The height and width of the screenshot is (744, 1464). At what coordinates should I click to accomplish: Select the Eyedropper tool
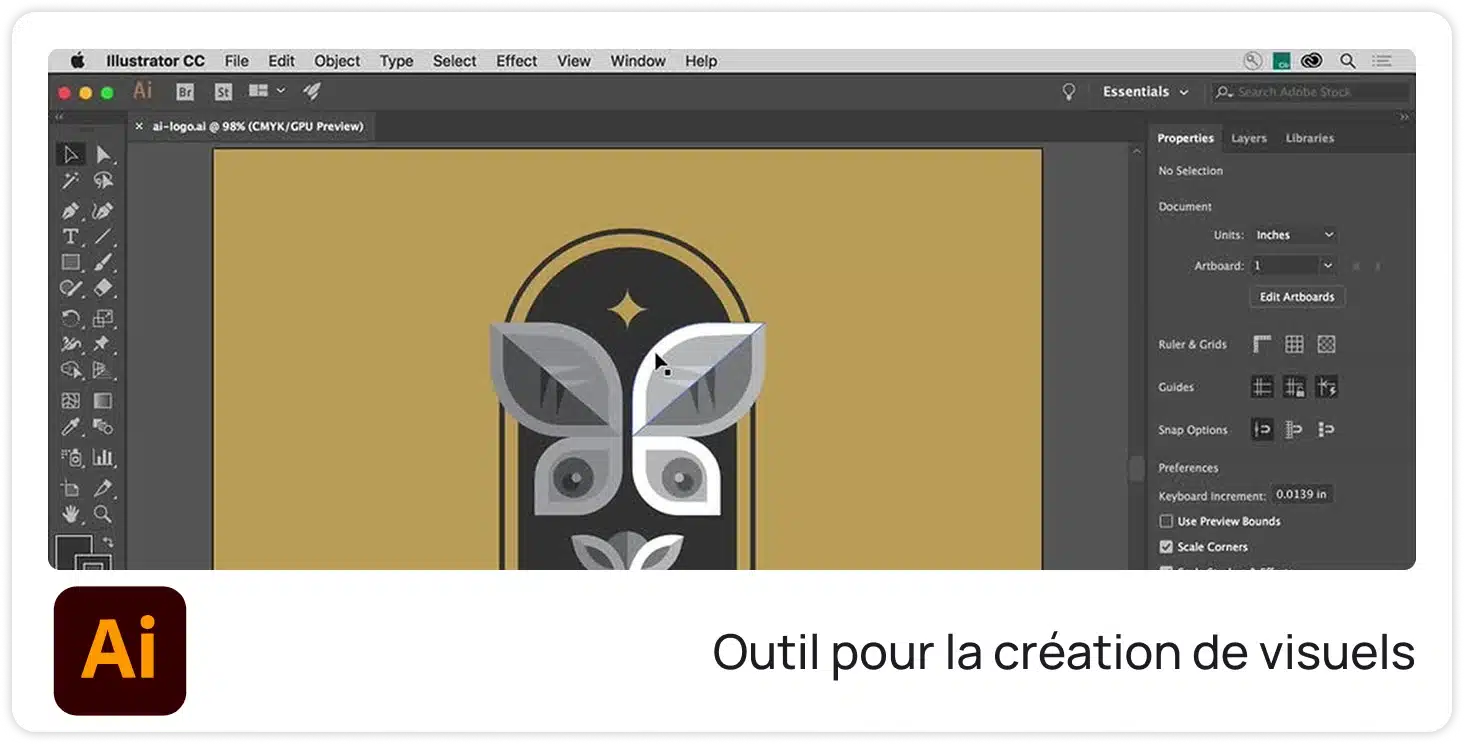pos(71,427)
